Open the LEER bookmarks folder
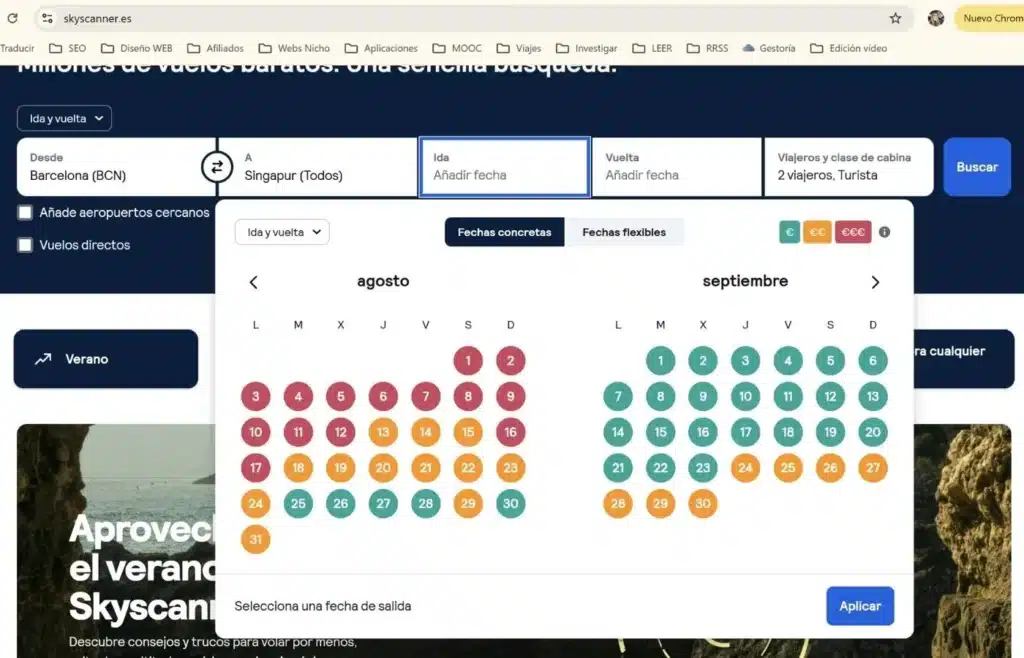This screenshot has height=658, width=1024. point(652,48)
